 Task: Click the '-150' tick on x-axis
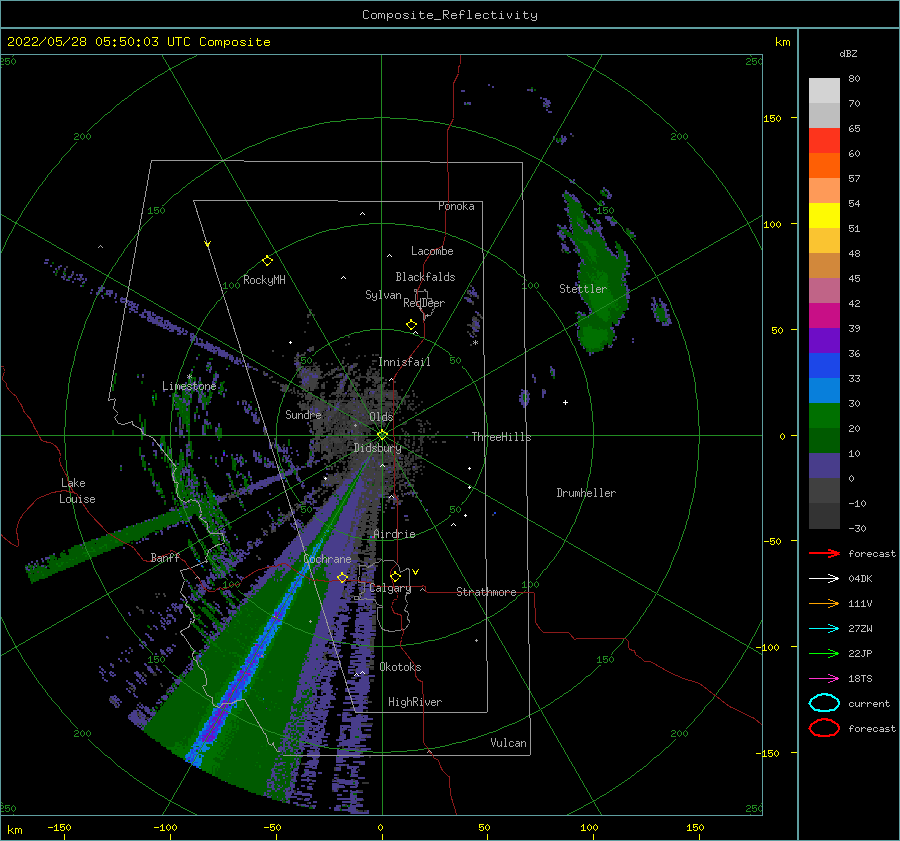pos(59,827)
